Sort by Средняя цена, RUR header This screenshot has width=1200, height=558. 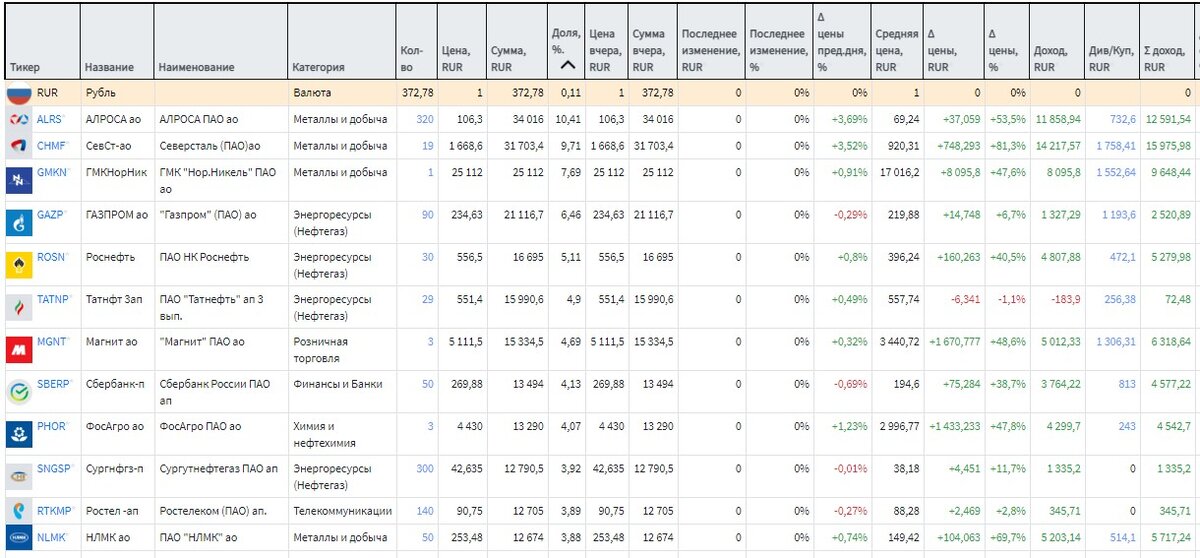click(895, 51)
